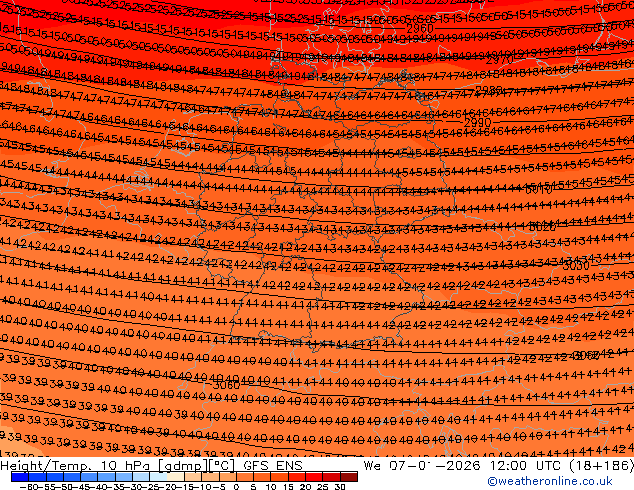Choose orange swatch between 0 and 5
The height and width of the screenshot is (490, 634).
245,477
